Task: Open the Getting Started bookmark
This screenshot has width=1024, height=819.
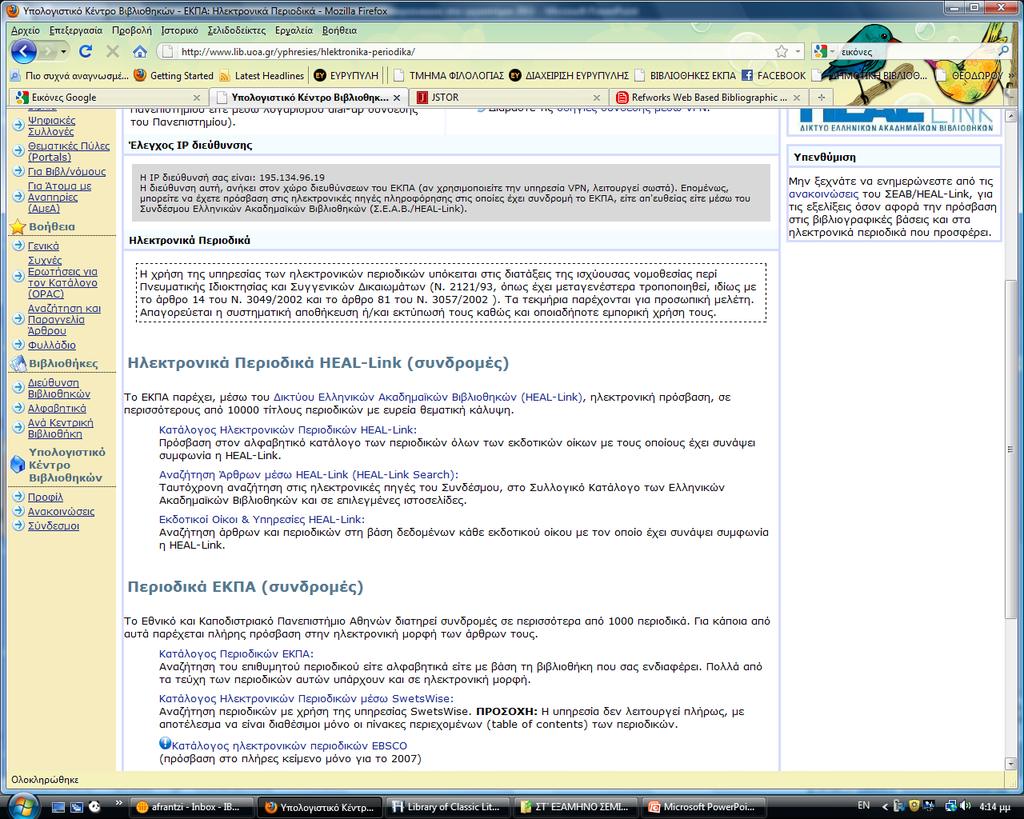Action: (x=174, y=76)
